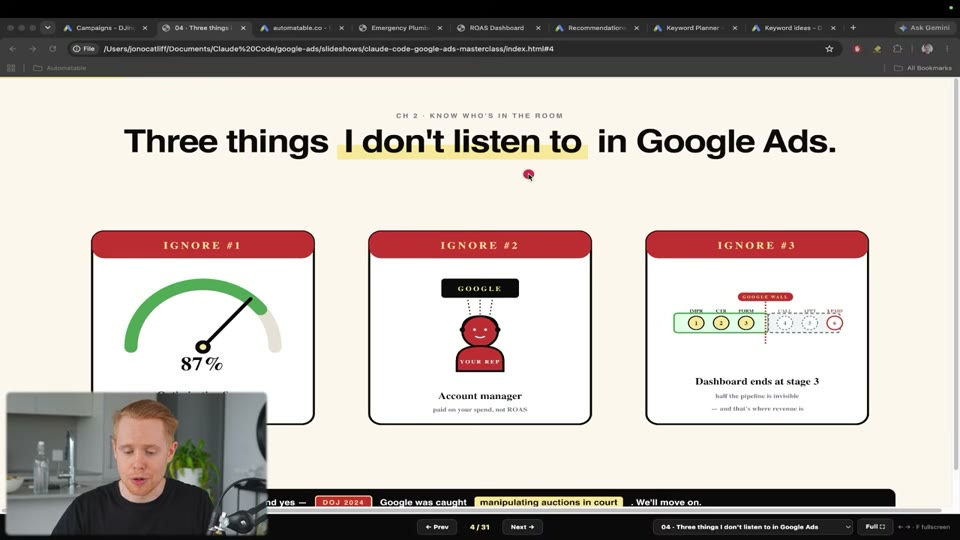Close the Emergency Plumbing tab
The width and height of the screenshot is (960, 540).
pos(440,28)
